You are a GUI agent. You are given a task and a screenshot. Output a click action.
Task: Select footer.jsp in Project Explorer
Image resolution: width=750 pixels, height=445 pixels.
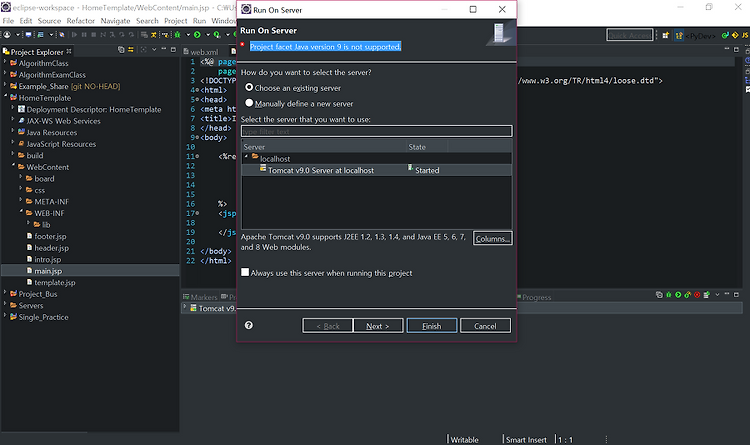coord(50,236)
